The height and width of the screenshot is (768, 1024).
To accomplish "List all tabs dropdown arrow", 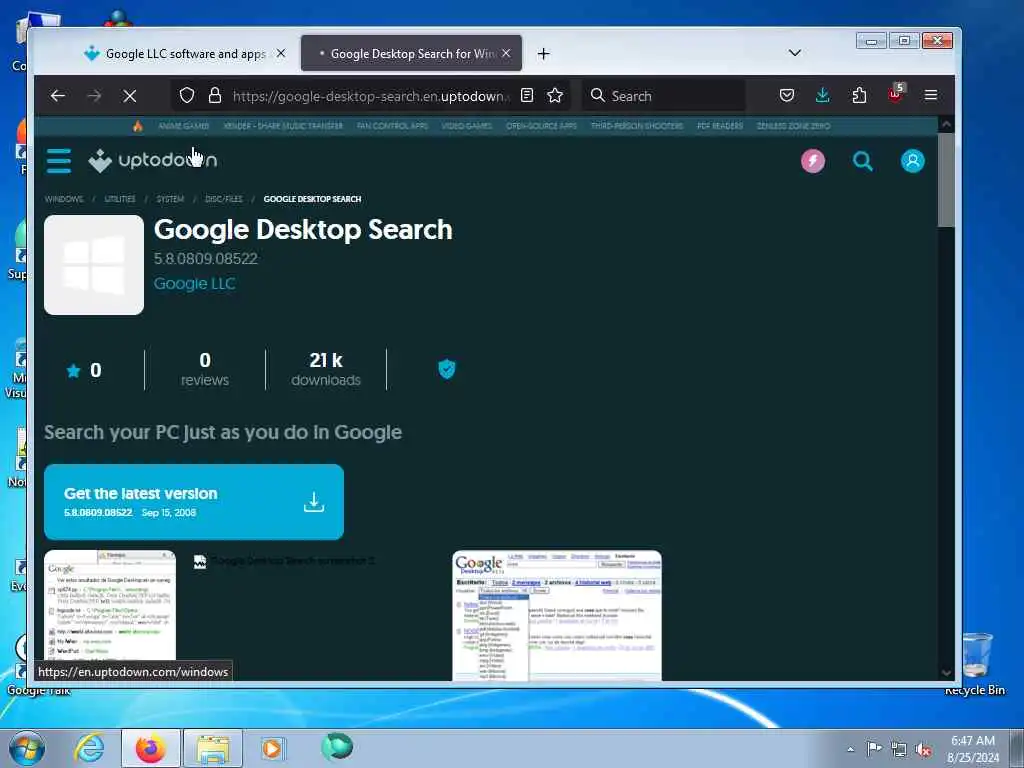I will tap(795, 53).
